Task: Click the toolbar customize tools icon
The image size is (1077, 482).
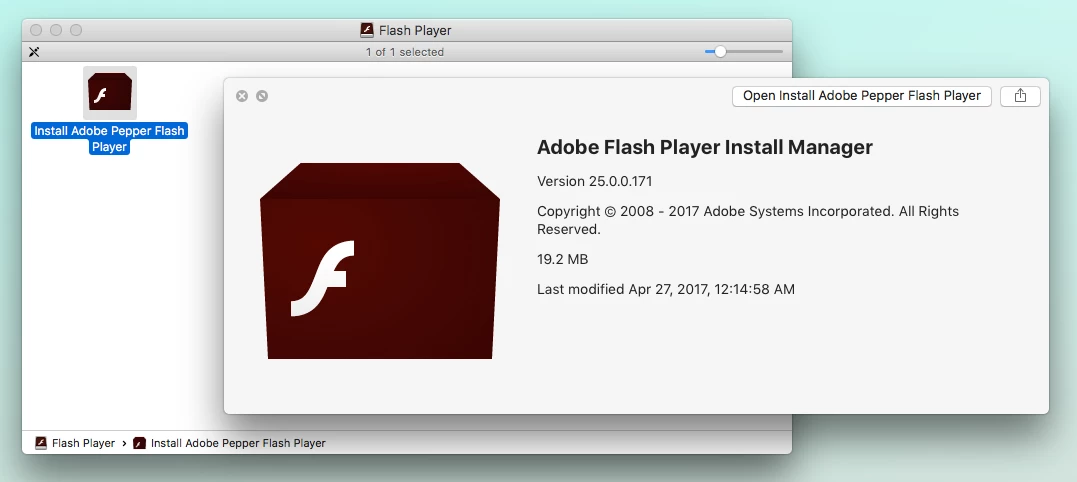Action: click(34, 51)
